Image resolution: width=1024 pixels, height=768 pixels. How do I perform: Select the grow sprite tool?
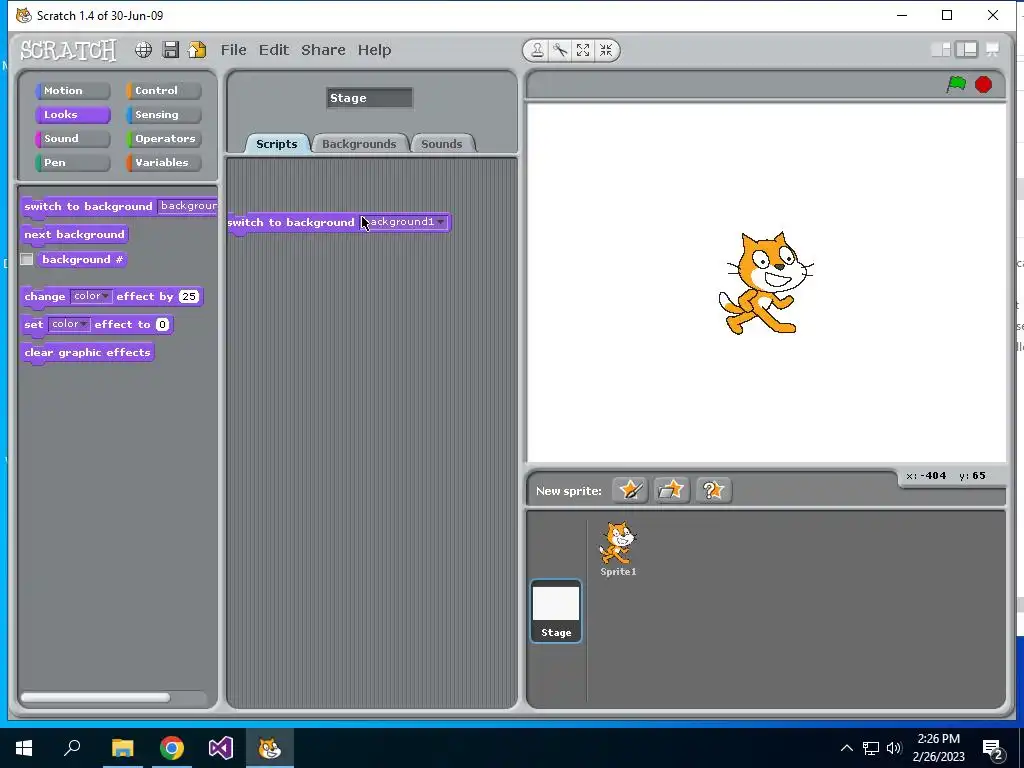pyautogui.click(x=583, y=50)
